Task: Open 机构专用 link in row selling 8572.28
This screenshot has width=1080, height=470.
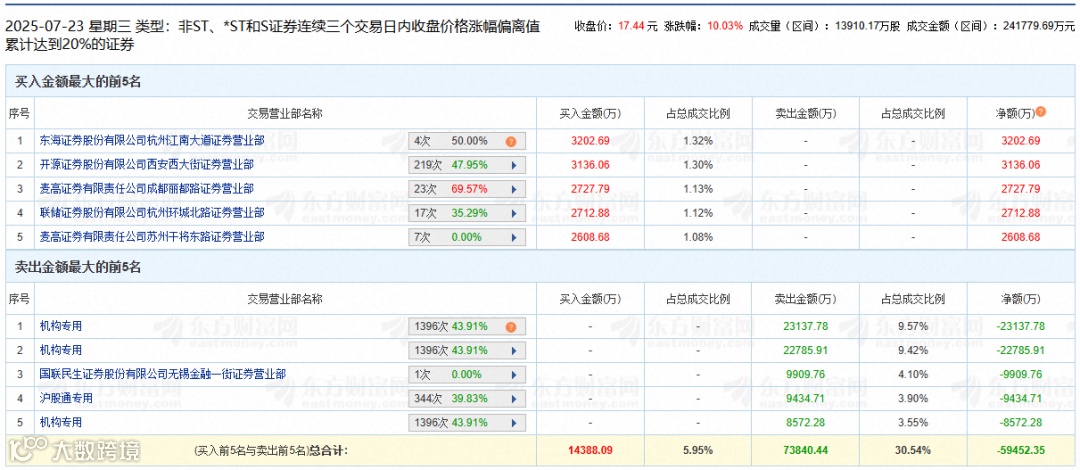Action: (x=61, y=421)
